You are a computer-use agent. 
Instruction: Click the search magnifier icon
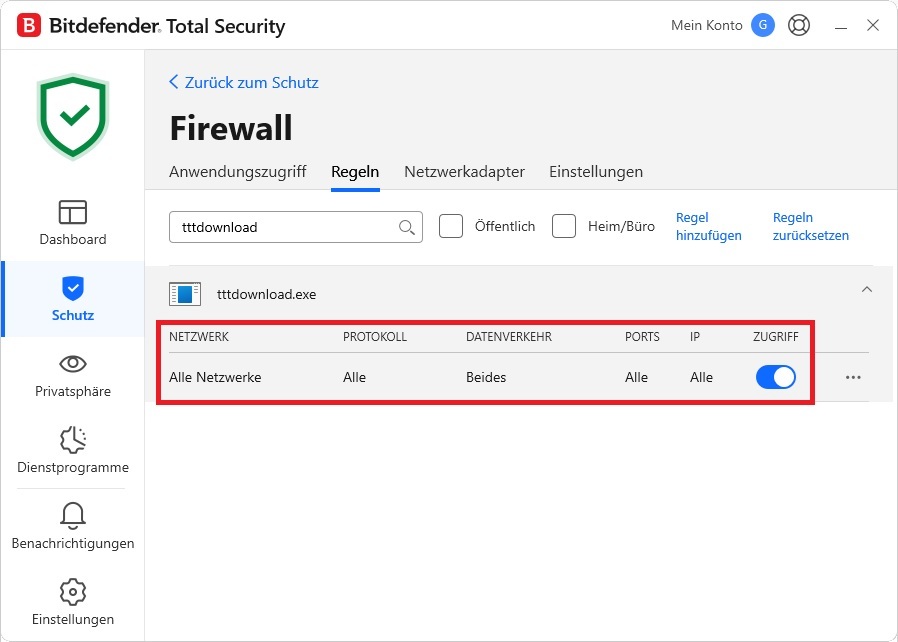pyautogui.click(x=407, y=227)
